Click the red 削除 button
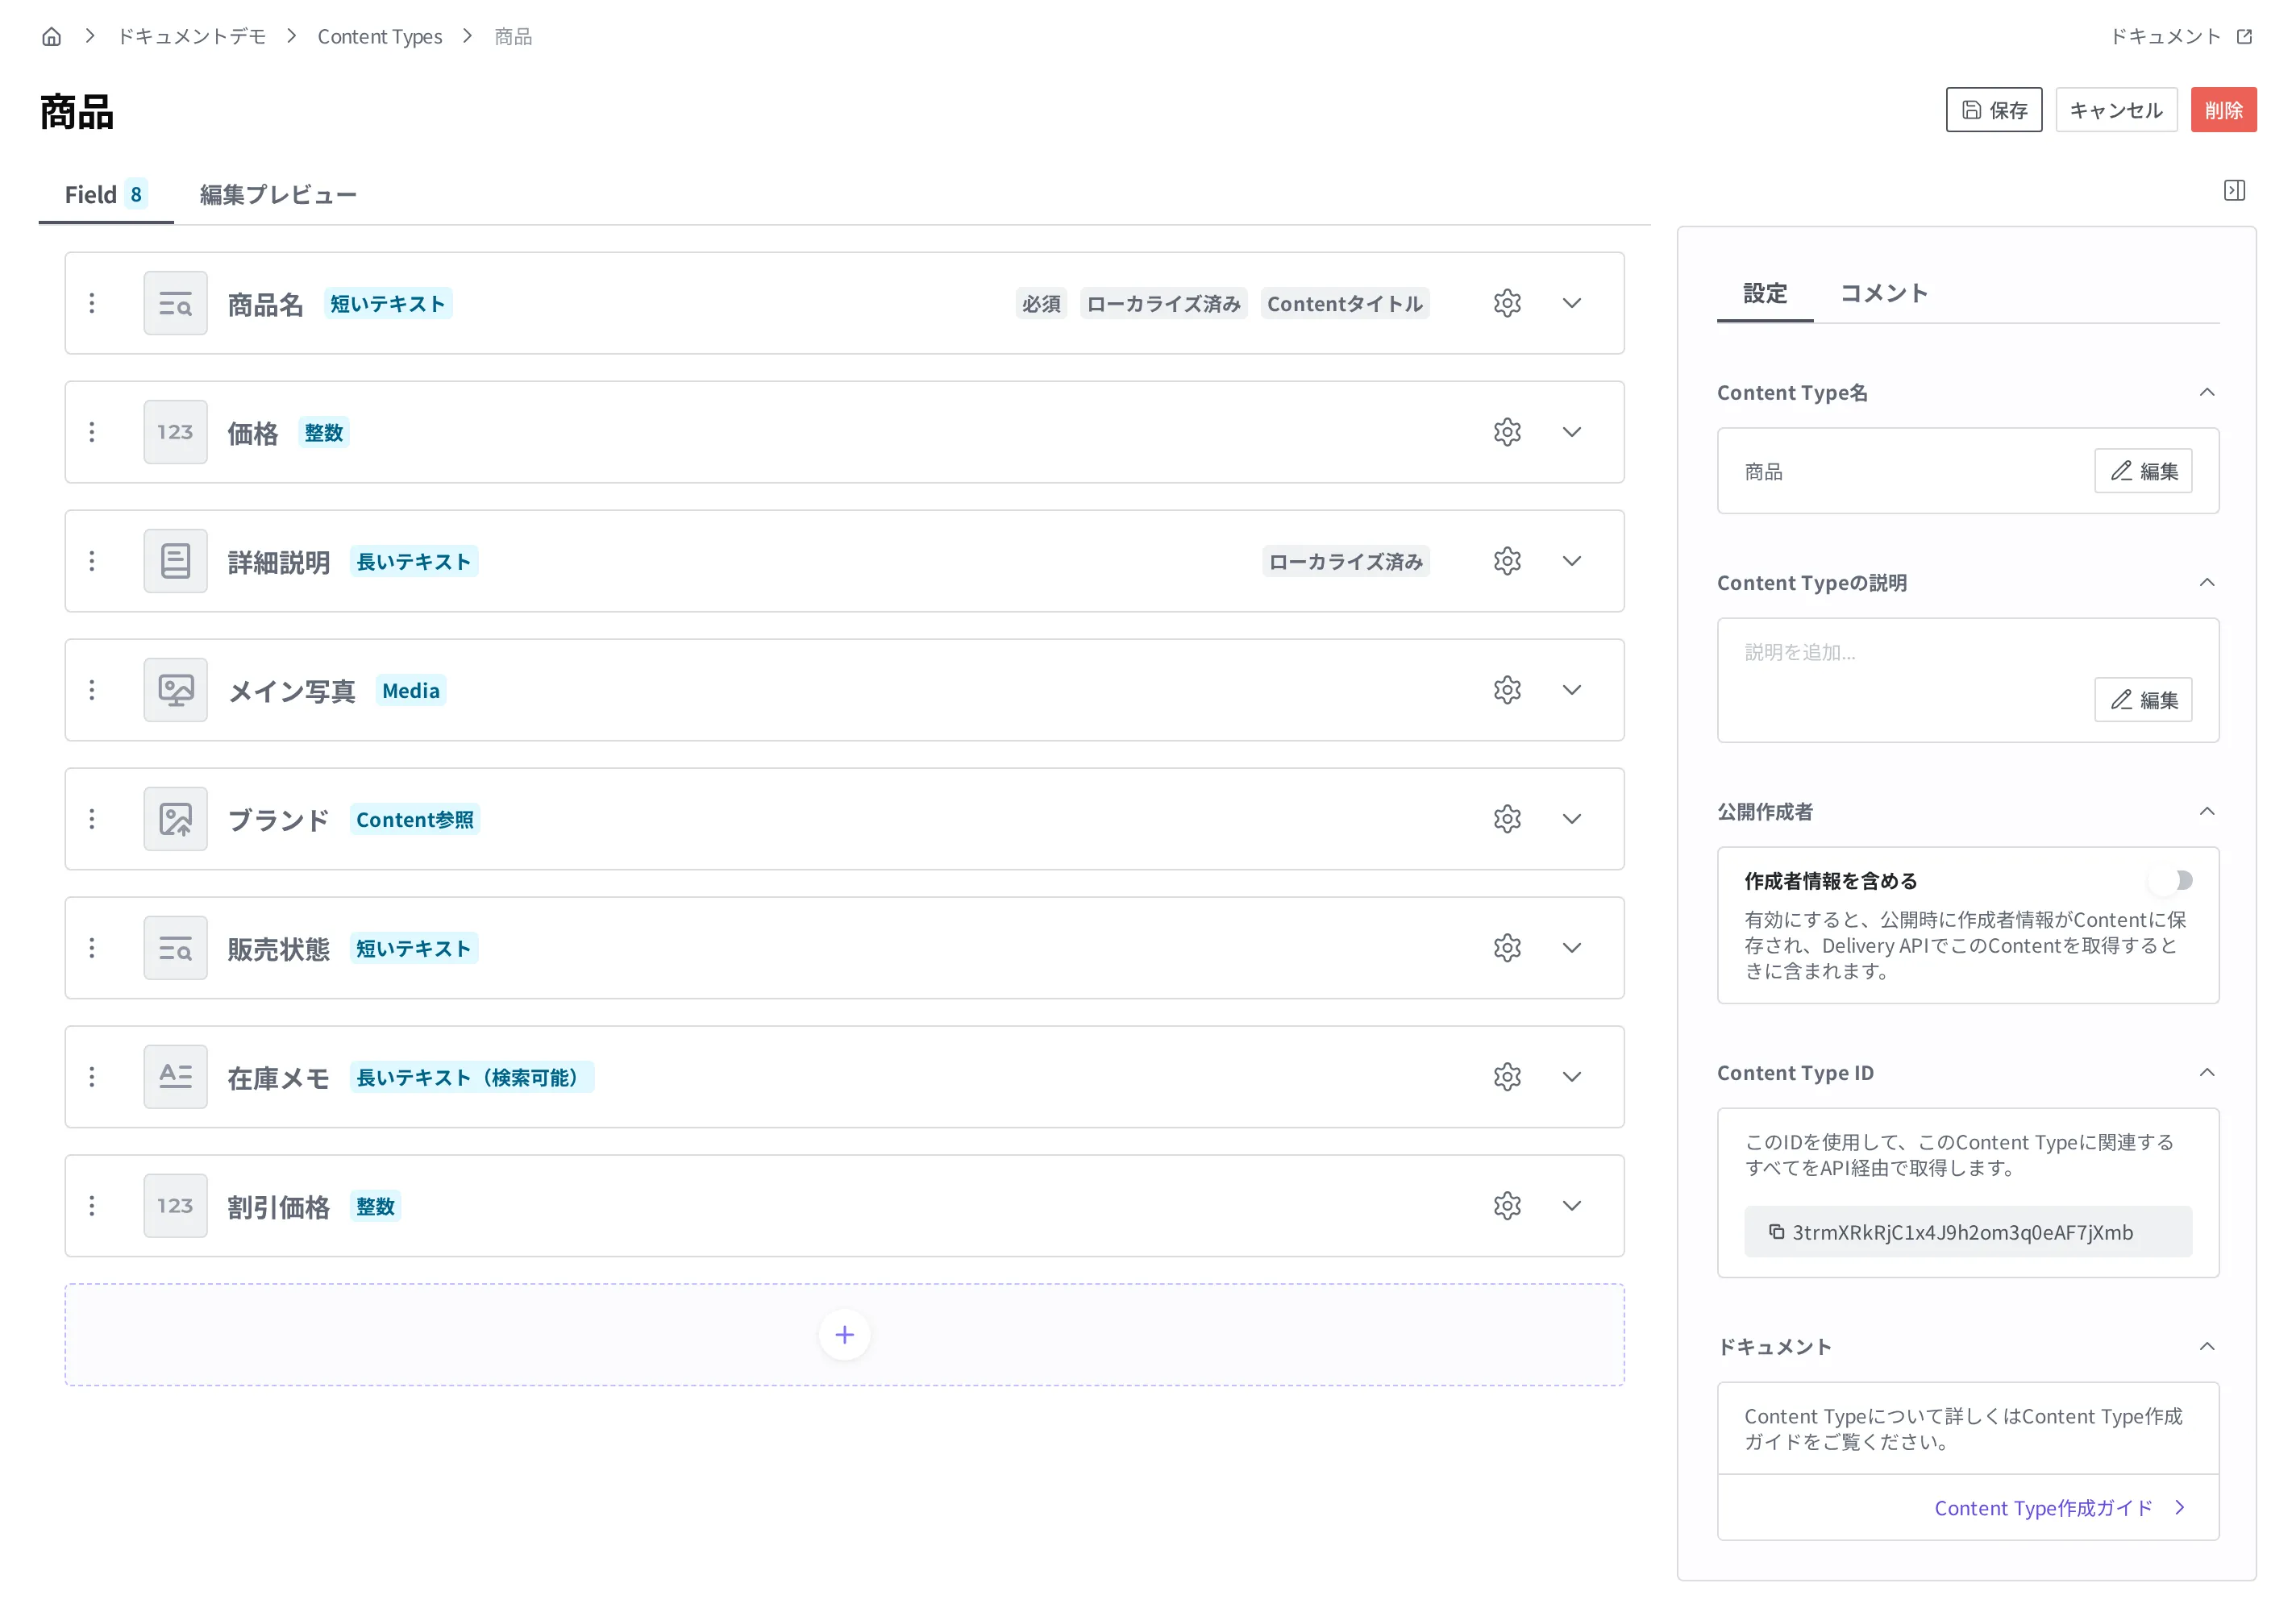2296x1612 pixels. [x=2224, y=110]
